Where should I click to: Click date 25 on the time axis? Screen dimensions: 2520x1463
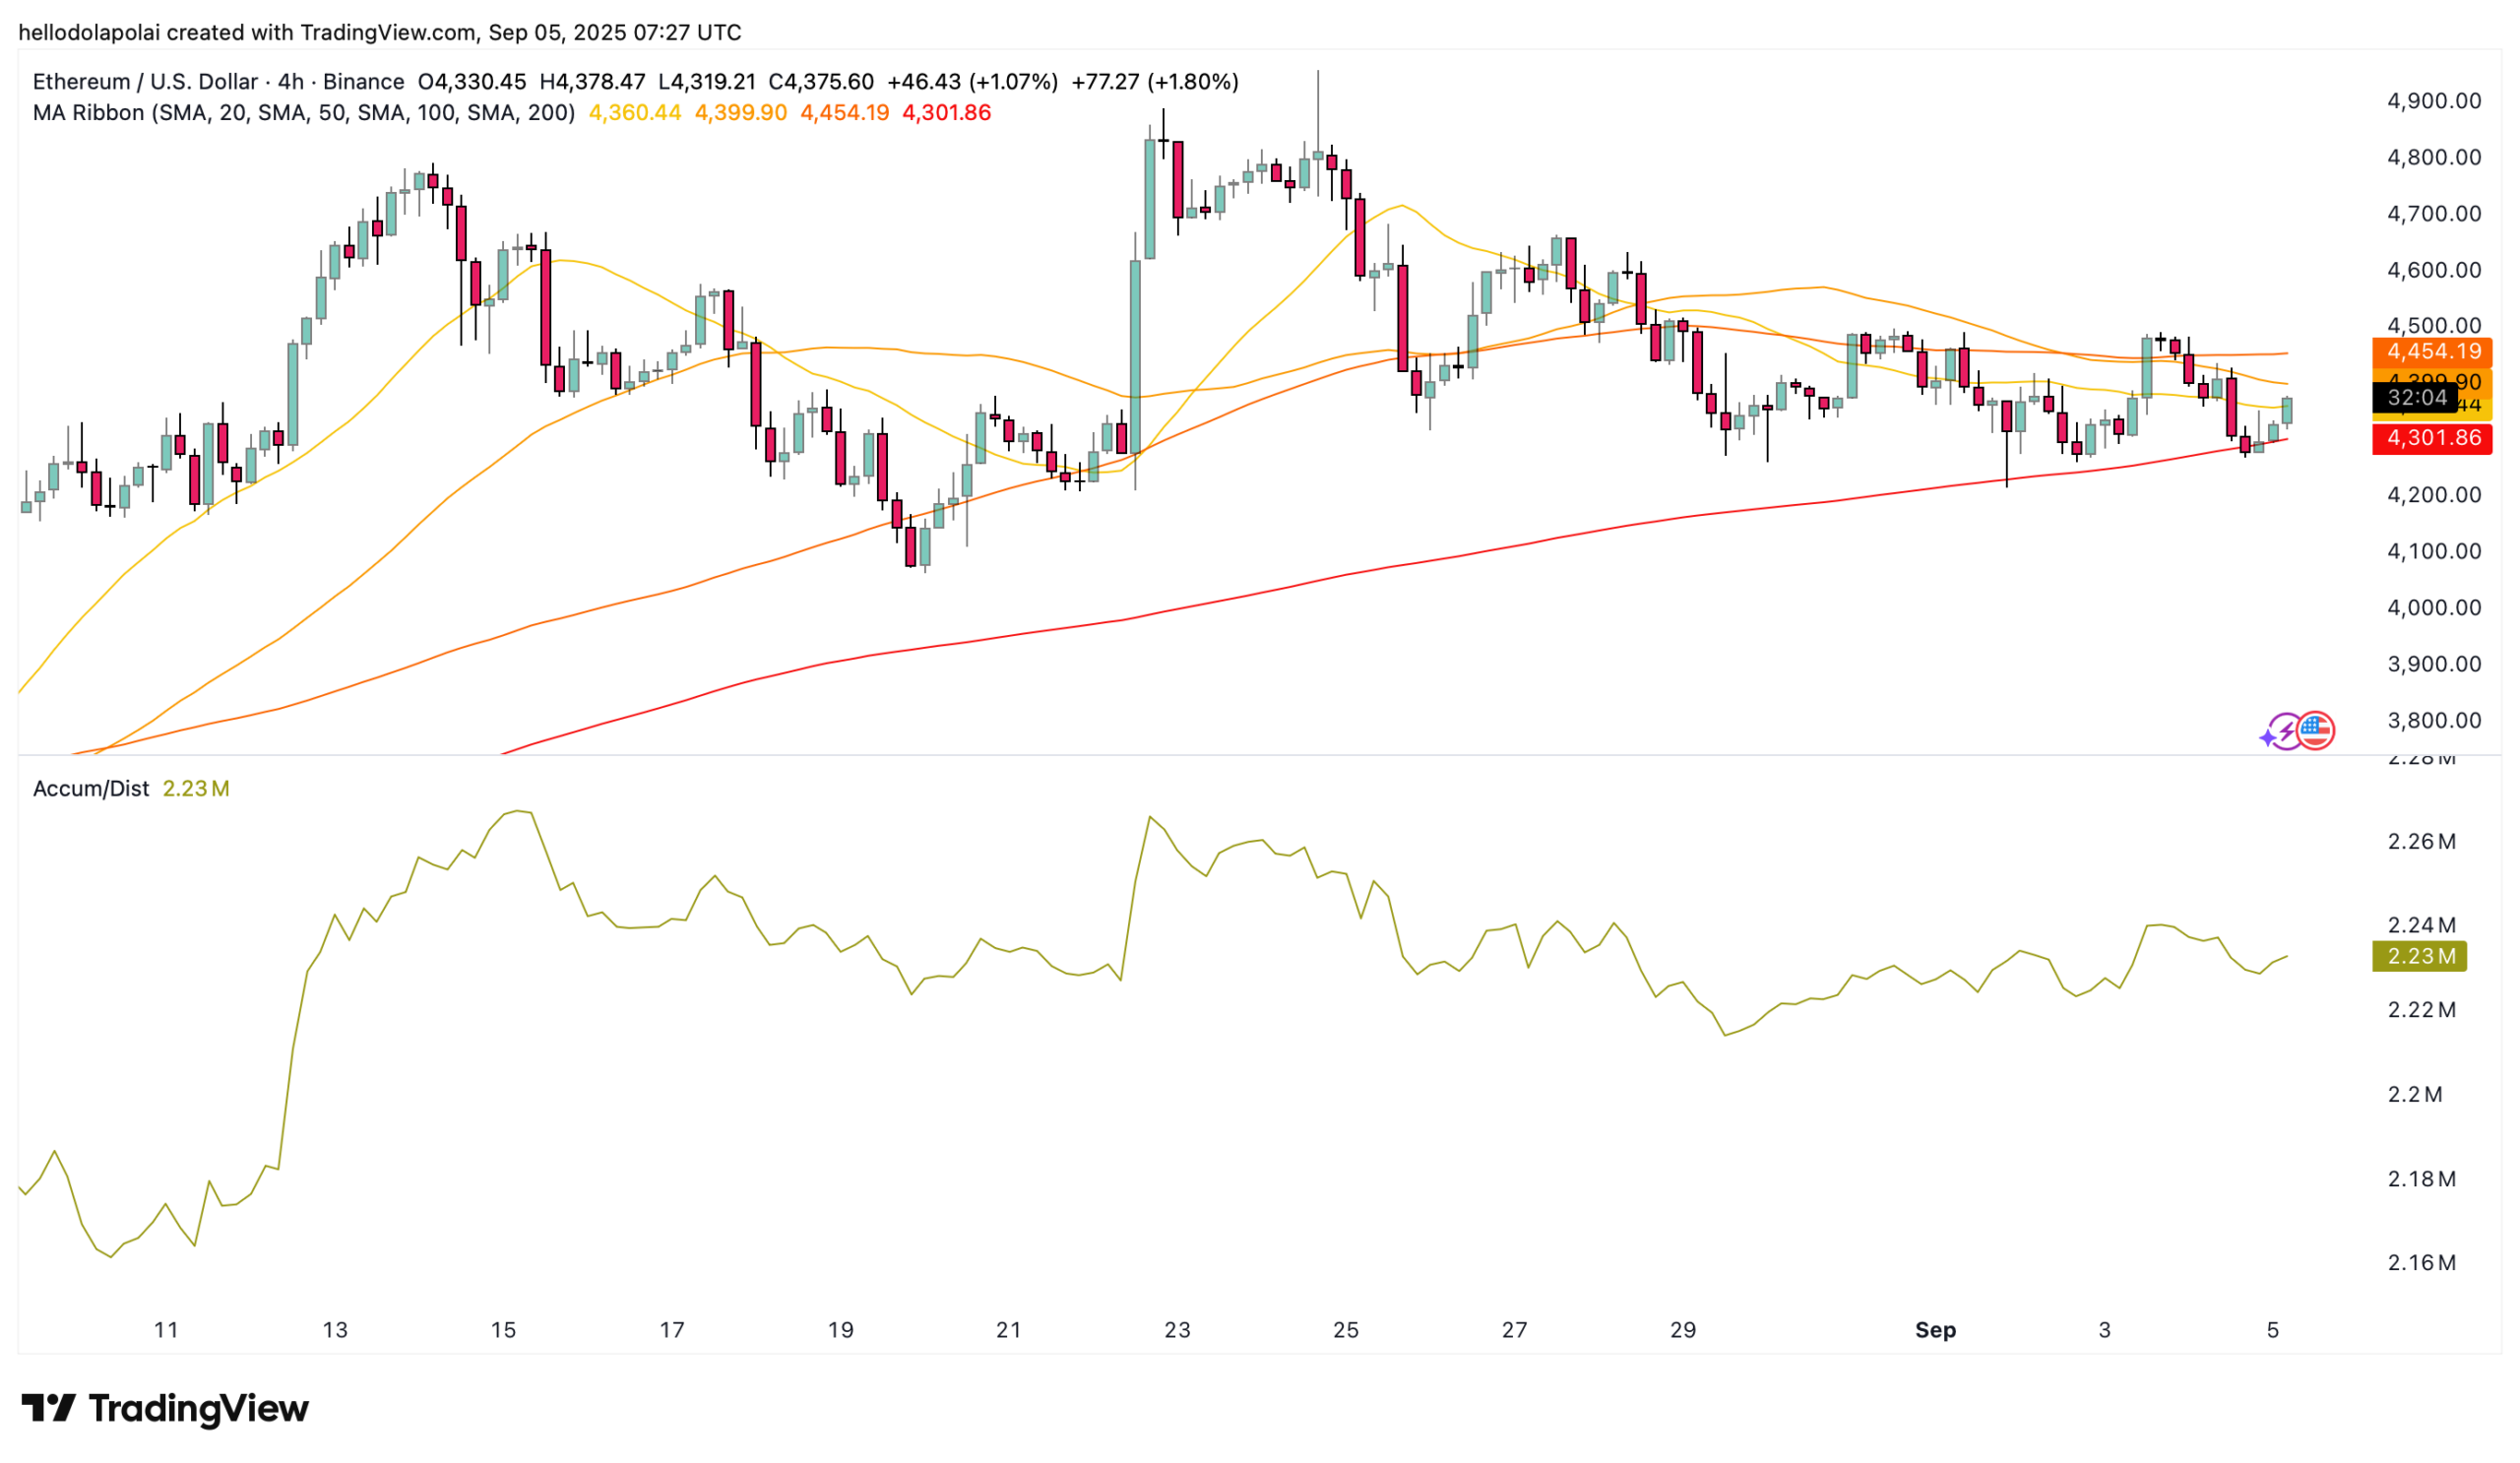click(1346, 1330)
